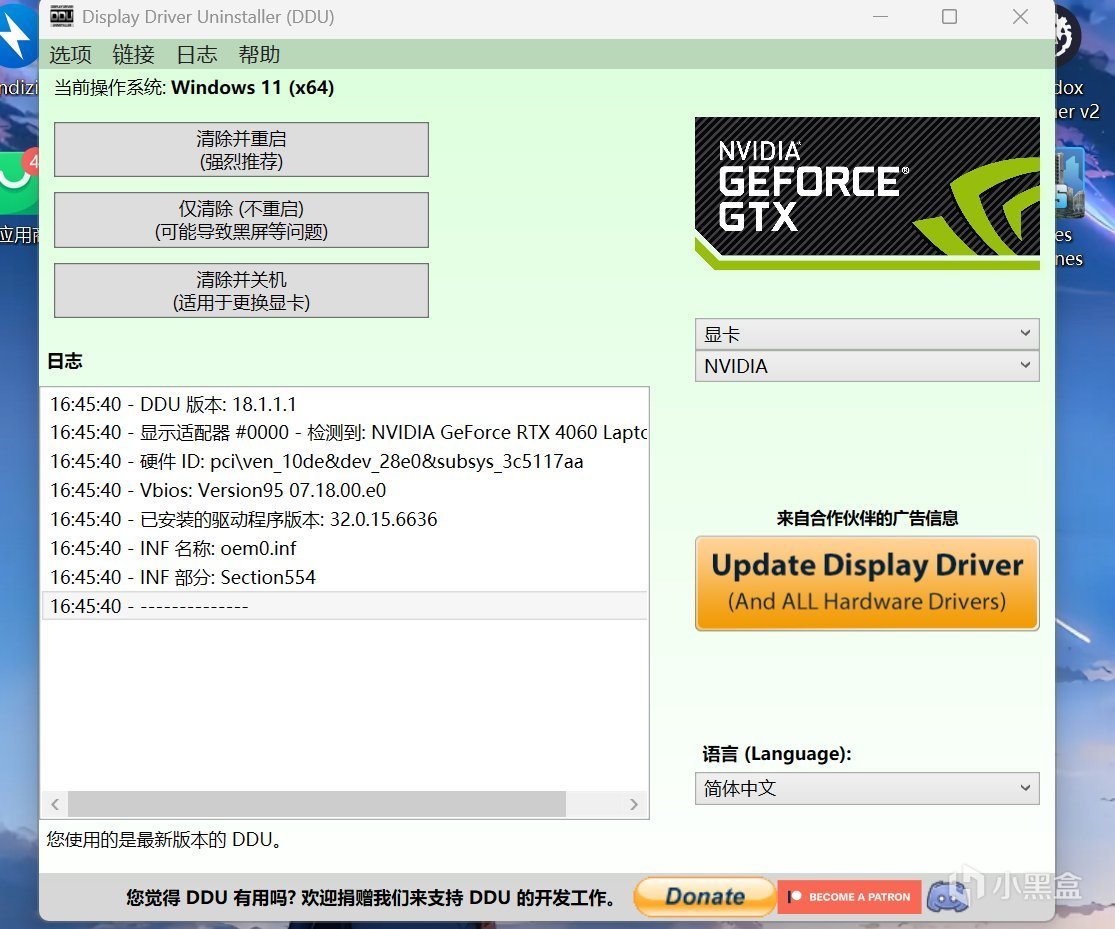Viewport: 1115px width, 929px height.
Task: Click the Update Display Driver ad banner
Action: click(x=867, y=583)
